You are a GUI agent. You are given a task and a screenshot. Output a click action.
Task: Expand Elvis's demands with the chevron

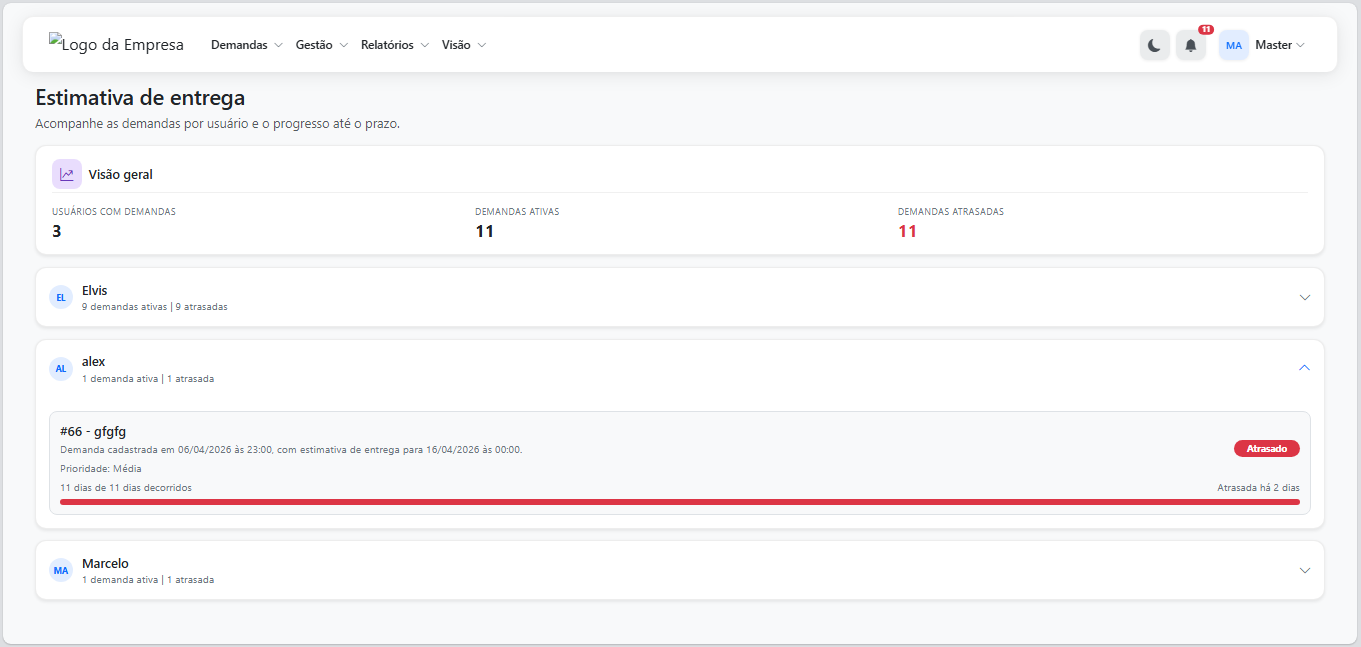tap(1304, 297)
